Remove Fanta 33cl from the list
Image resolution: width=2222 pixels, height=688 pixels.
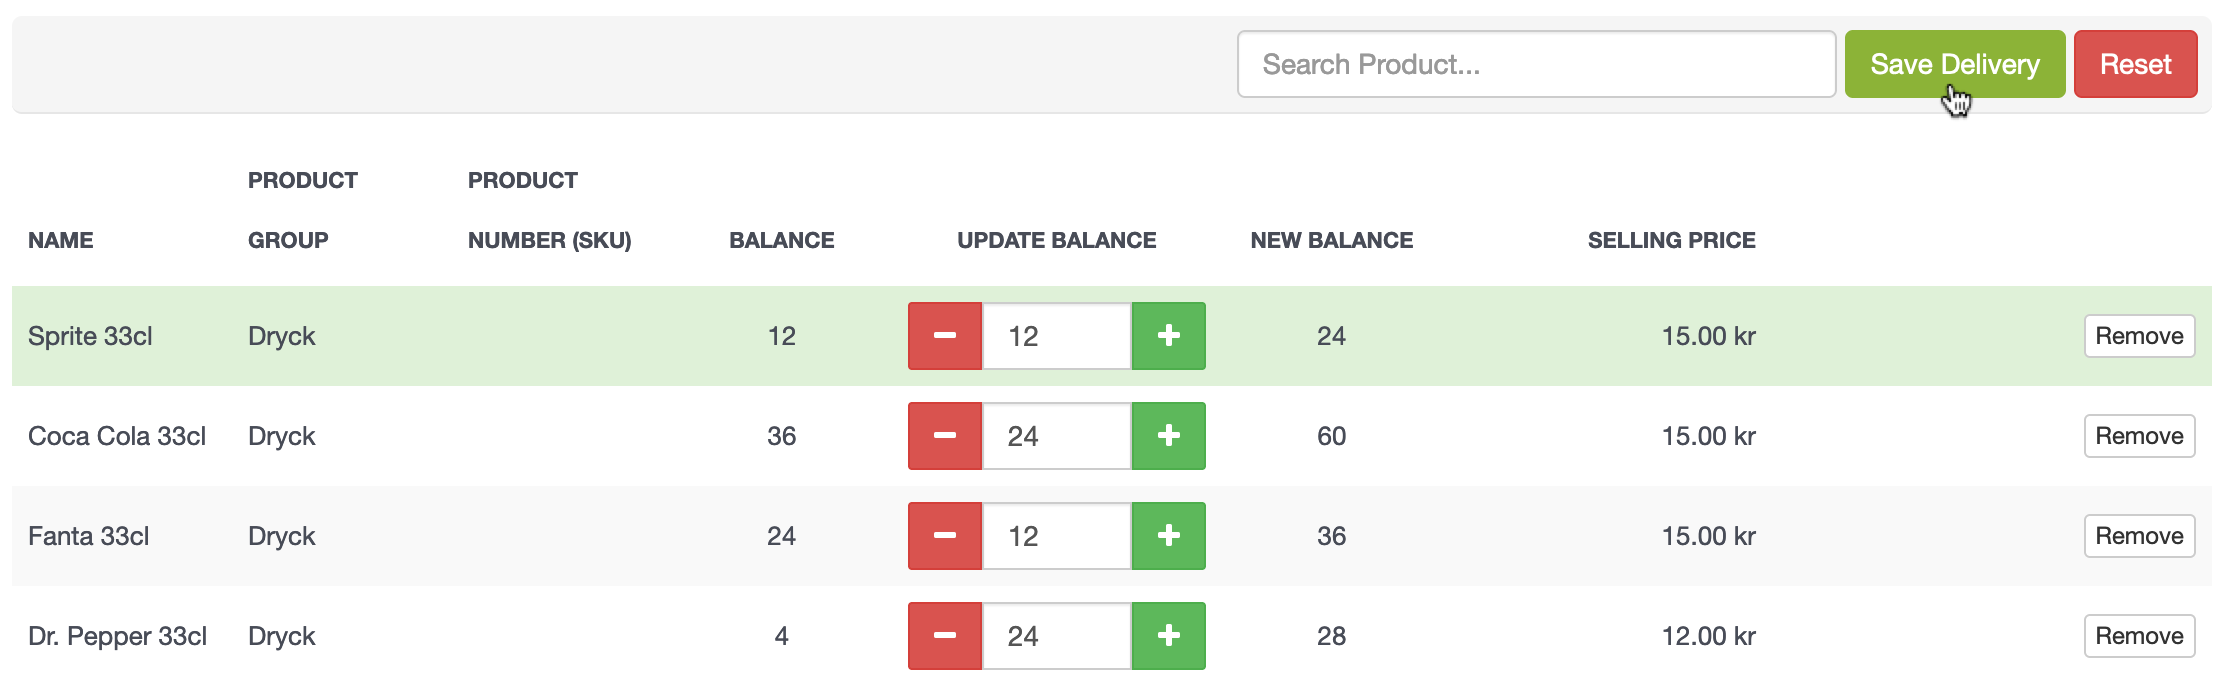click(2140, 536)
